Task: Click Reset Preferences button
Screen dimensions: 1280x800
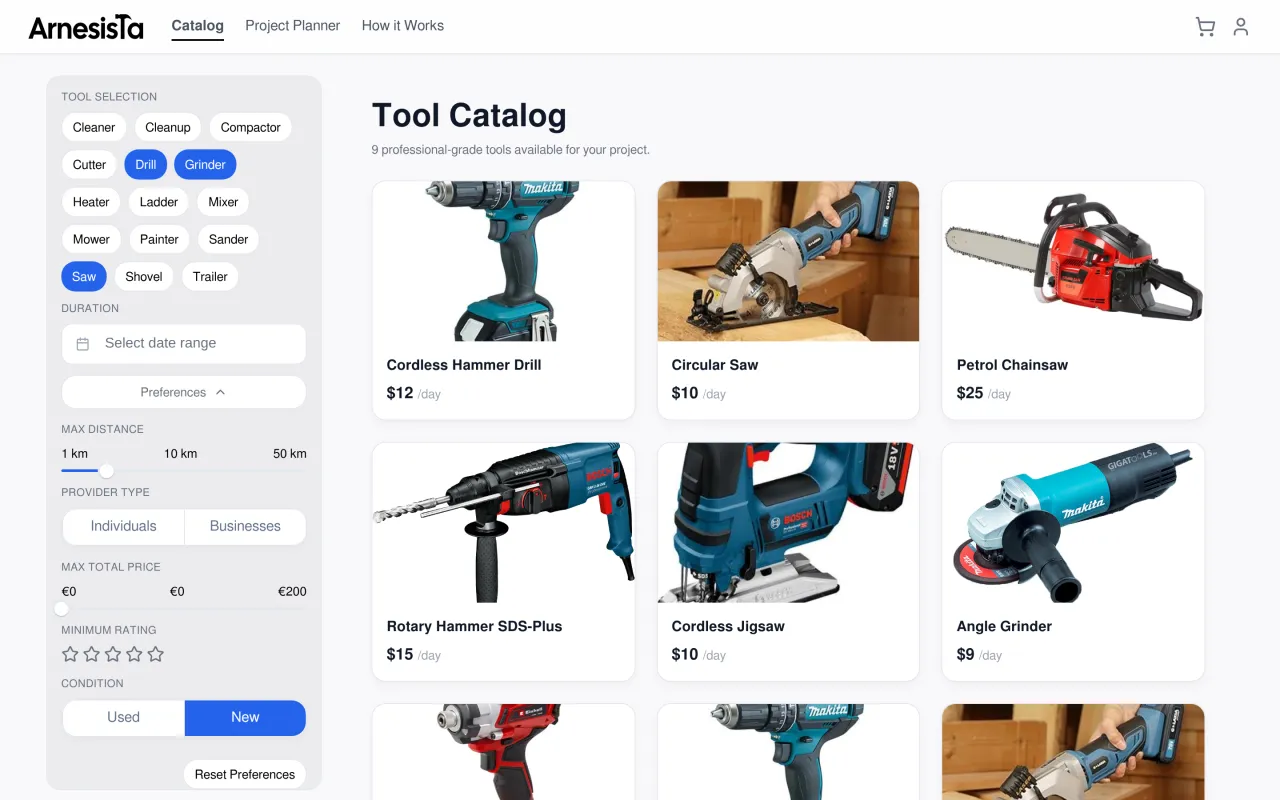Action: click(x=245, y=774)
